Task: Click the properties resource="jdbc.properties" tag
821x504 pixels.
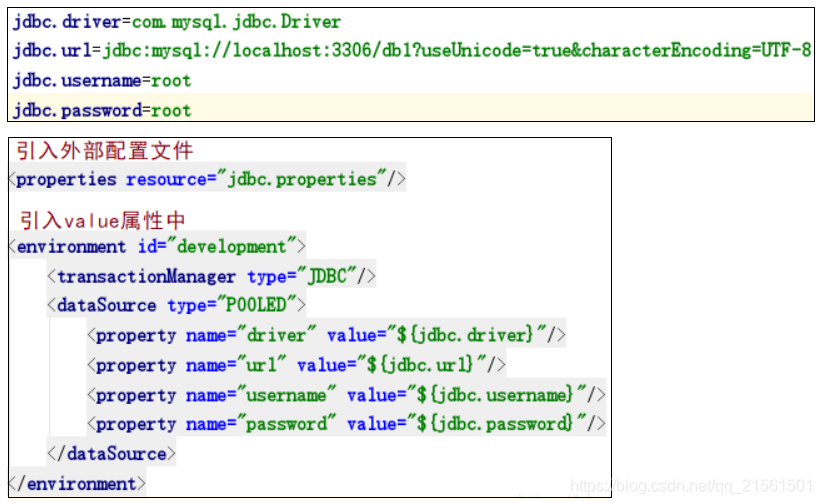Action: point(208,179)
